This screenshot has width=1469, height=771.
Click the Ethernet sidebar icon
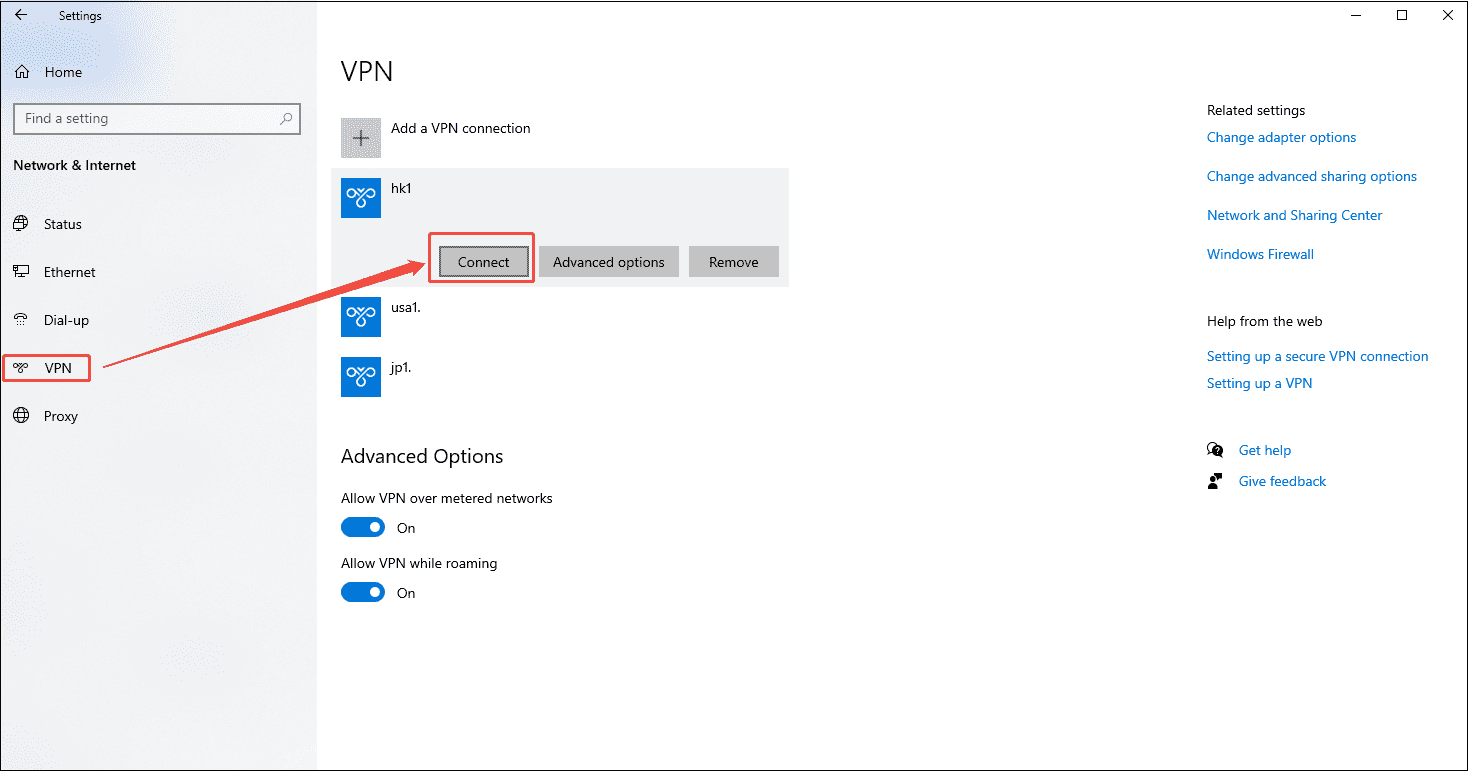[21, 271]
